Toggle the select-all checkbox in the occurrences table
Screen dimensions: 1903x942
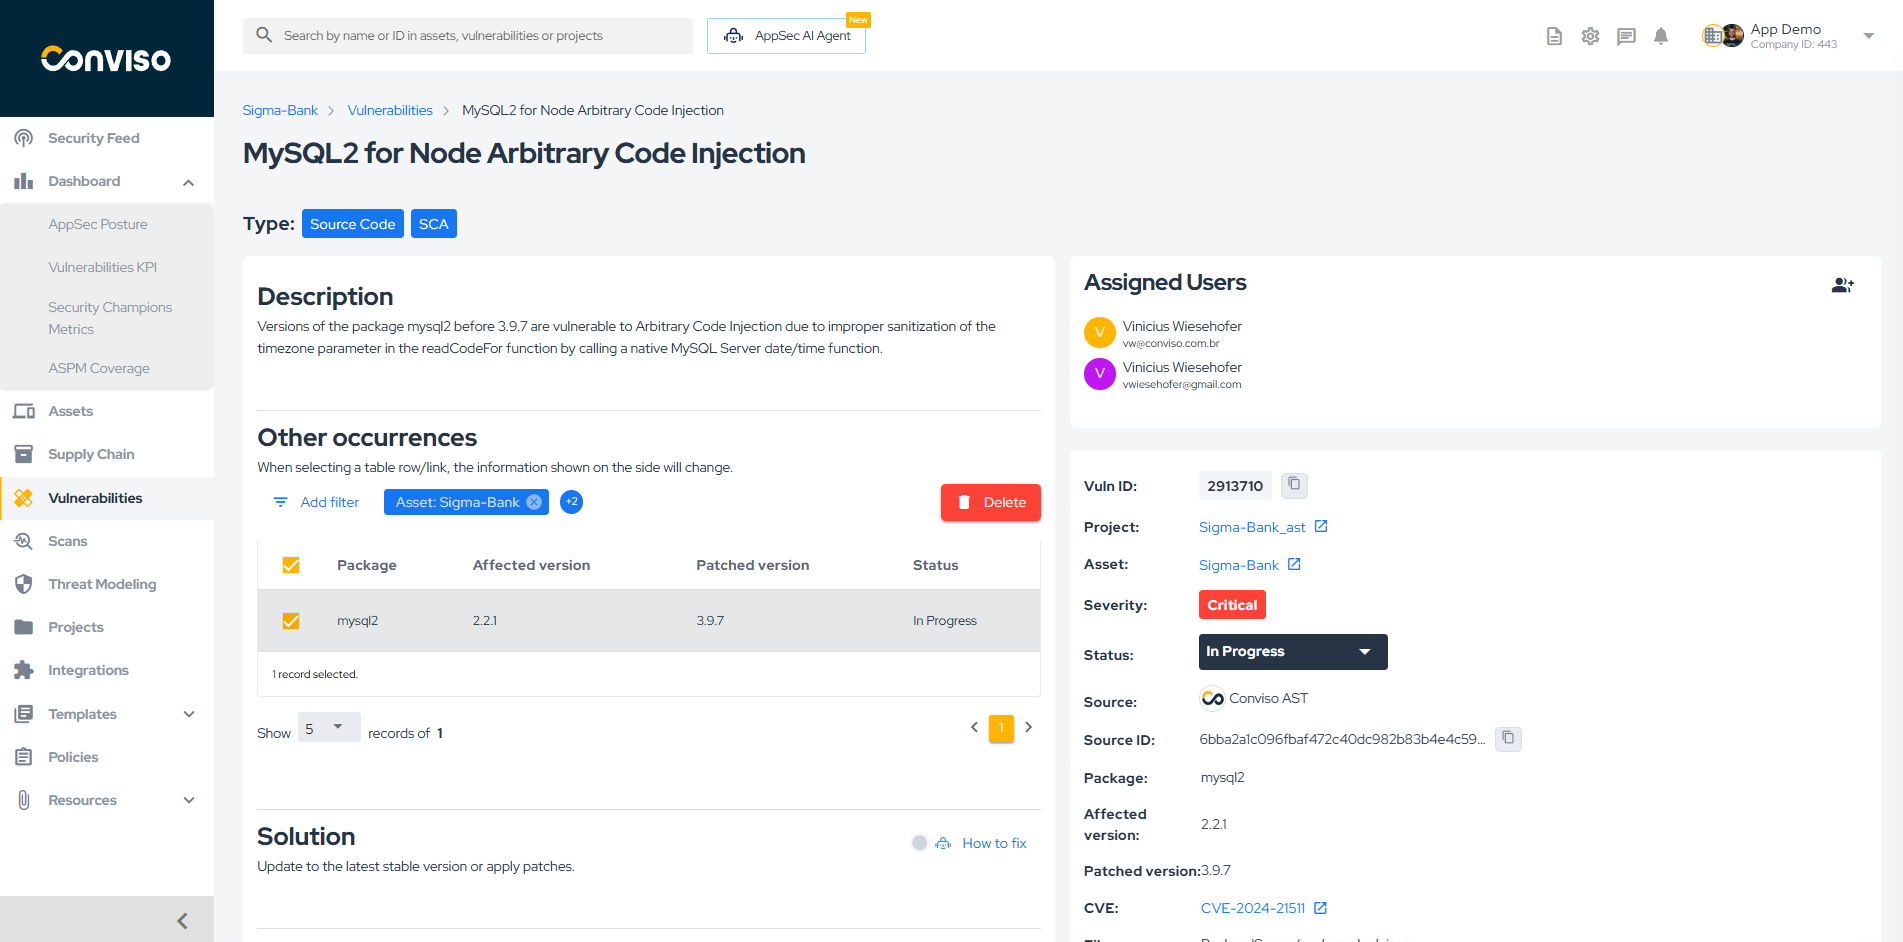coord(291,564)
